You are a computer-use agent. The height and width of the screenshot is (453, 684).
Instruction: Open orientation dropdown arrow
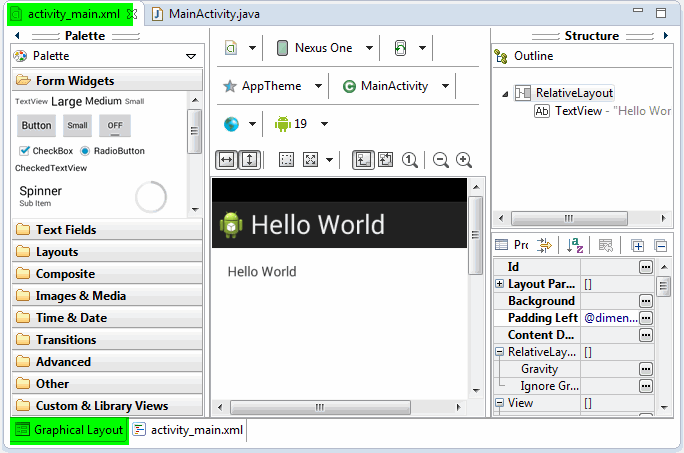[x=422, y=48]
